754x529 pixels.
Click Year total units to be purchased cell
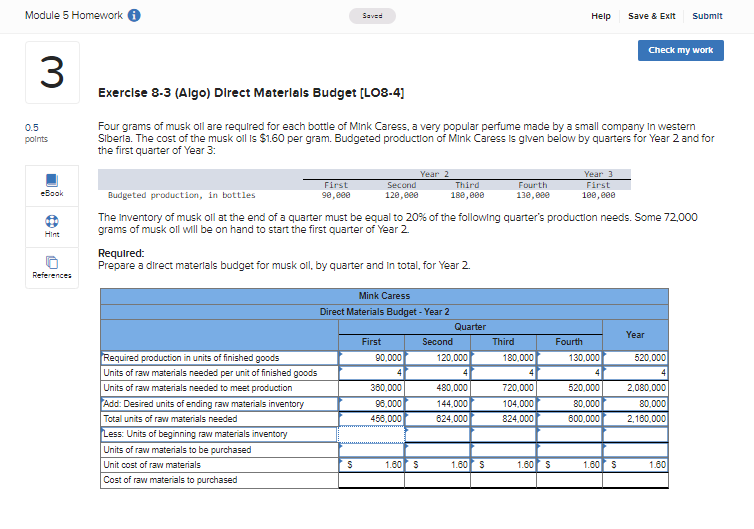635,449
